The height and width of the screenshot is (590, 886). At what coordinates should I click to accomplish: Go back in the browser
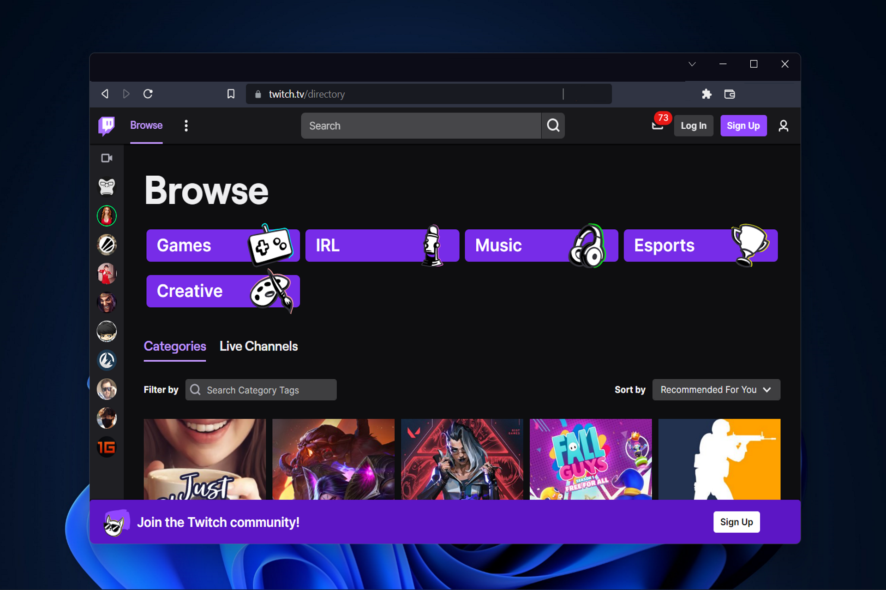105,94
